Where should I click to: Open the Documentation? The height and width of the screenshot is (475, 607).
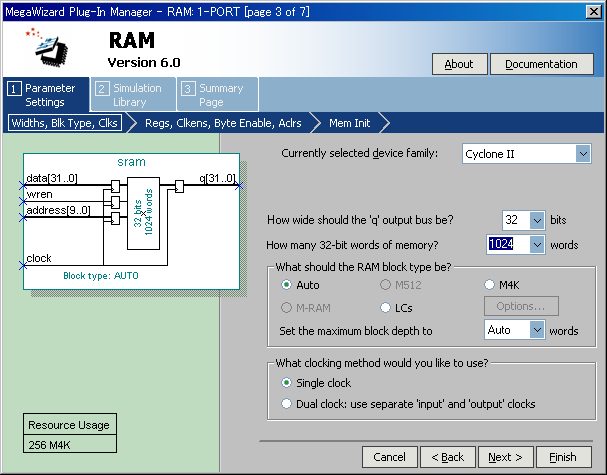[x=541, y=64]
